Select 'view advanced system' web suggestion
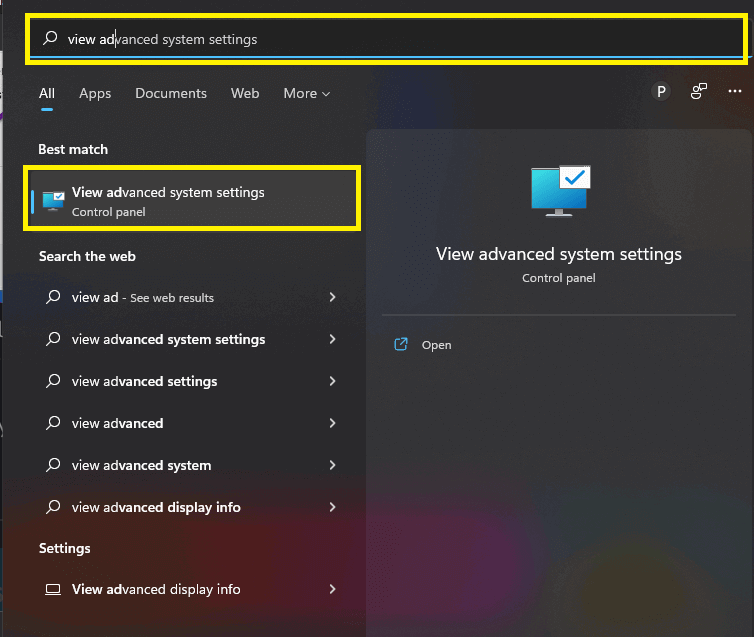 [141, 466]
